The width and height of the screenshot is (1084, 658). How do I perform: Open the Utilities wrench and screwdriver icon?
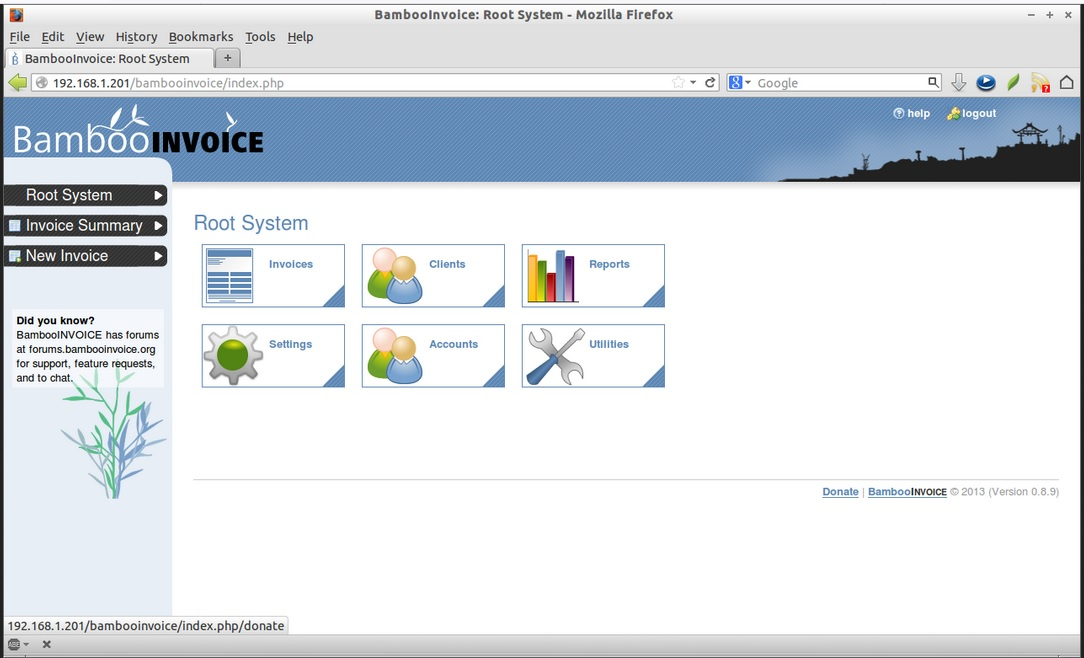pyautogui.click(x=555, y=356)
